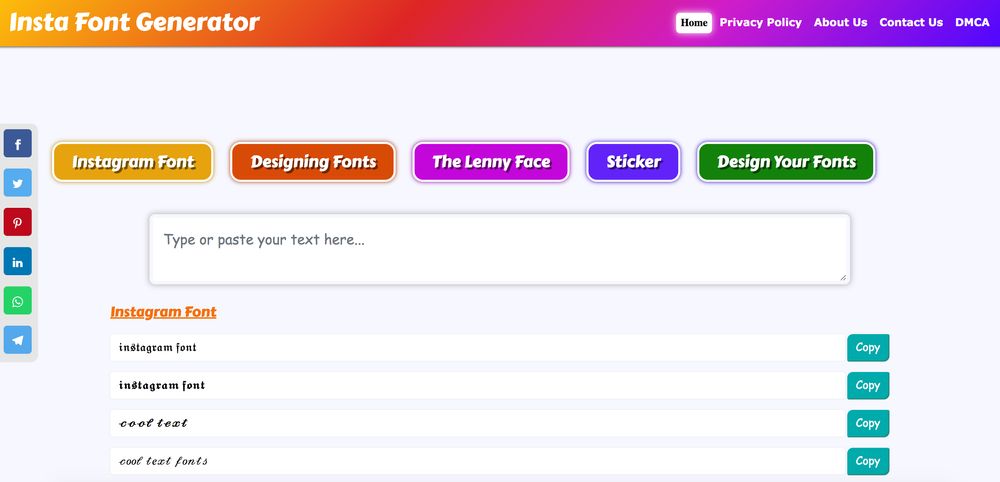Copy the 'cool text fonts' result
Viewport: 1000px width, 482px height.
tap(868, 461)
